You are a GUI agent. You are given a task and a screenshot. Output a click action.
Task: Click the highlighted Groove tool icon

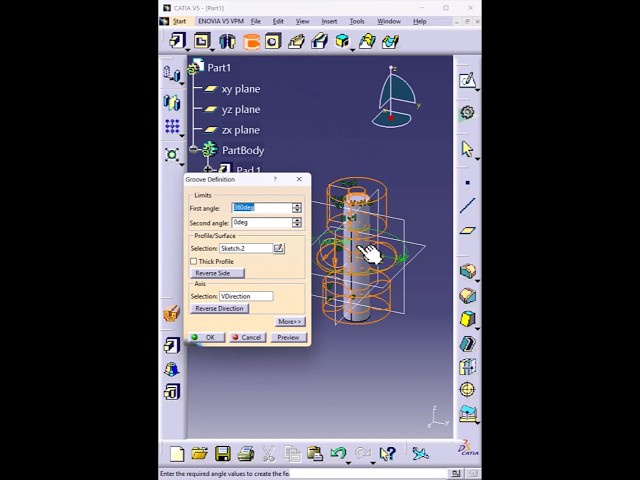click(251, 41)
